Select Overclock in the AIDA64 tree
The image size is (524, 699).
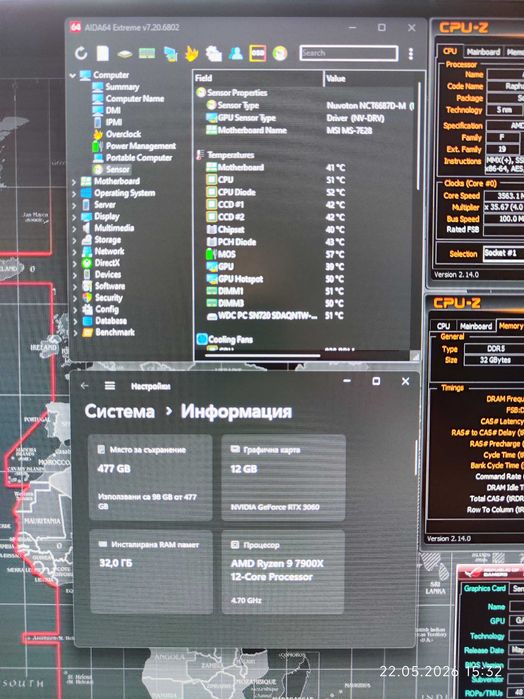click(x=124, y=134)
